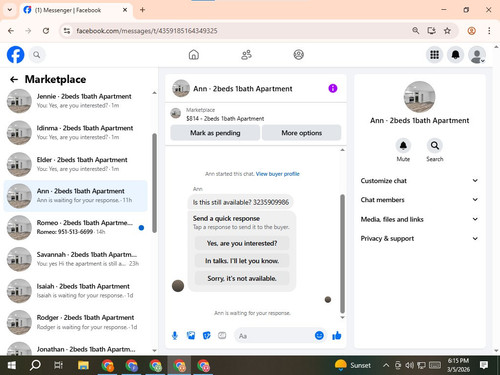Open Friends icon in top navigation
500x375 pixels.
click(x=246, y=55)
